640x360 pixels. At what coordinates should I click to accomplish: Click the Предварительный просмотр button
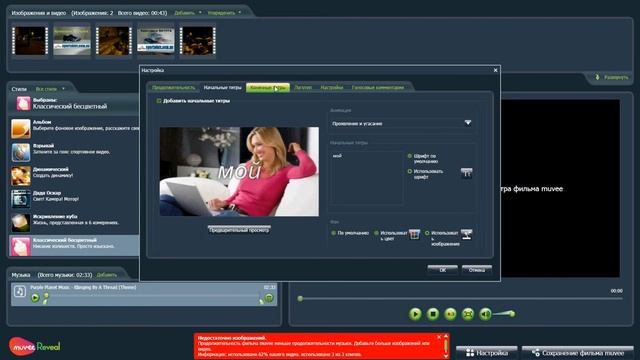[x=239, y=230]
